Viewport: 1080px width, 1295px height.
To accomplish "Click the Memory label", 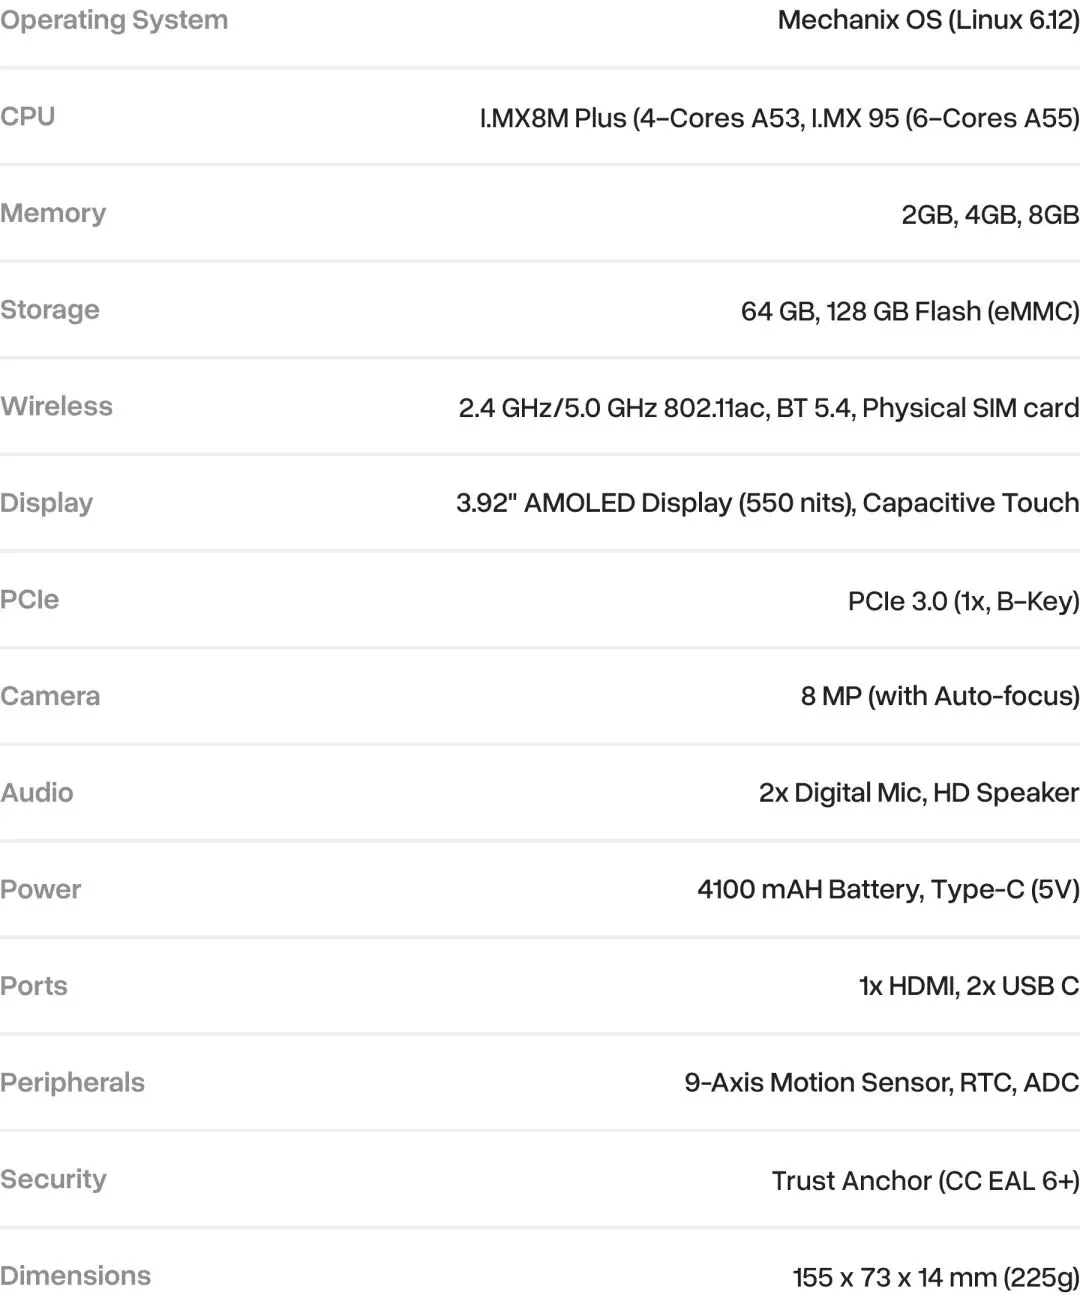I will pos(53,213).
